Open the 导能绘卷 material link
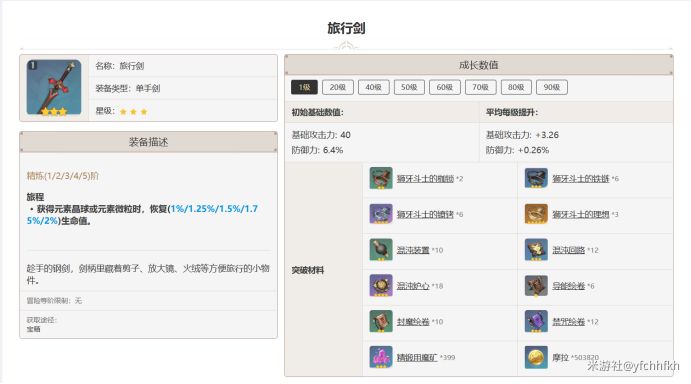Viewport: 691px width, 384px height. 568,286
